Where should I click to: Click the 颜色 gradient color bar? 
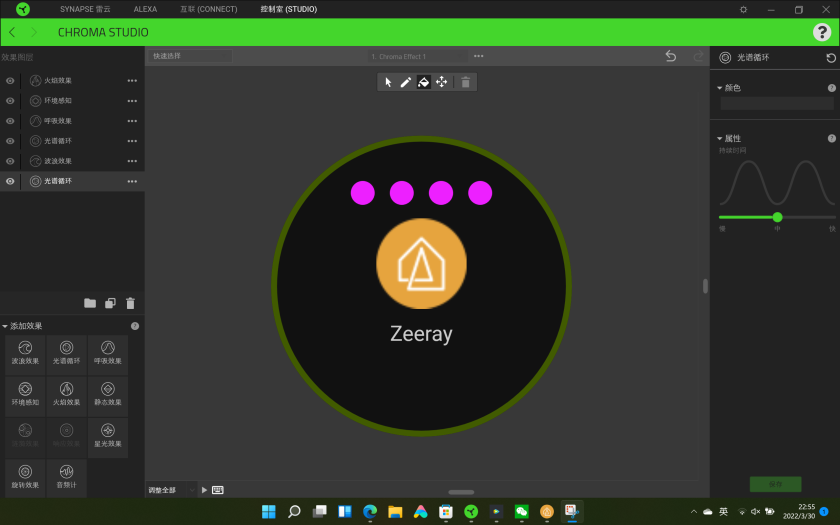tap(777, 103)
